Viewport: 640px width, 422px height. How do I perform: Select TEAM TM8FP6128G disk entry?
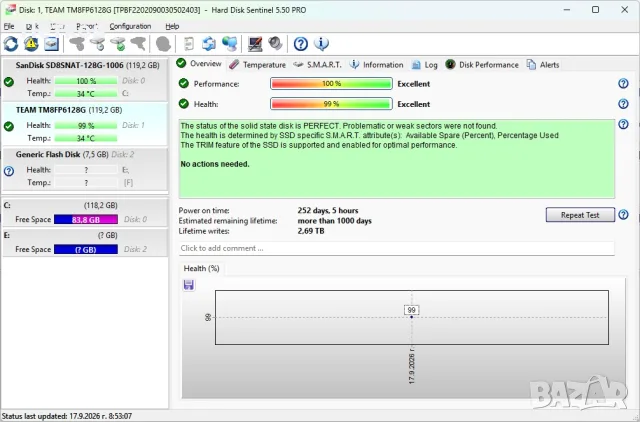[x=85, y=124]
